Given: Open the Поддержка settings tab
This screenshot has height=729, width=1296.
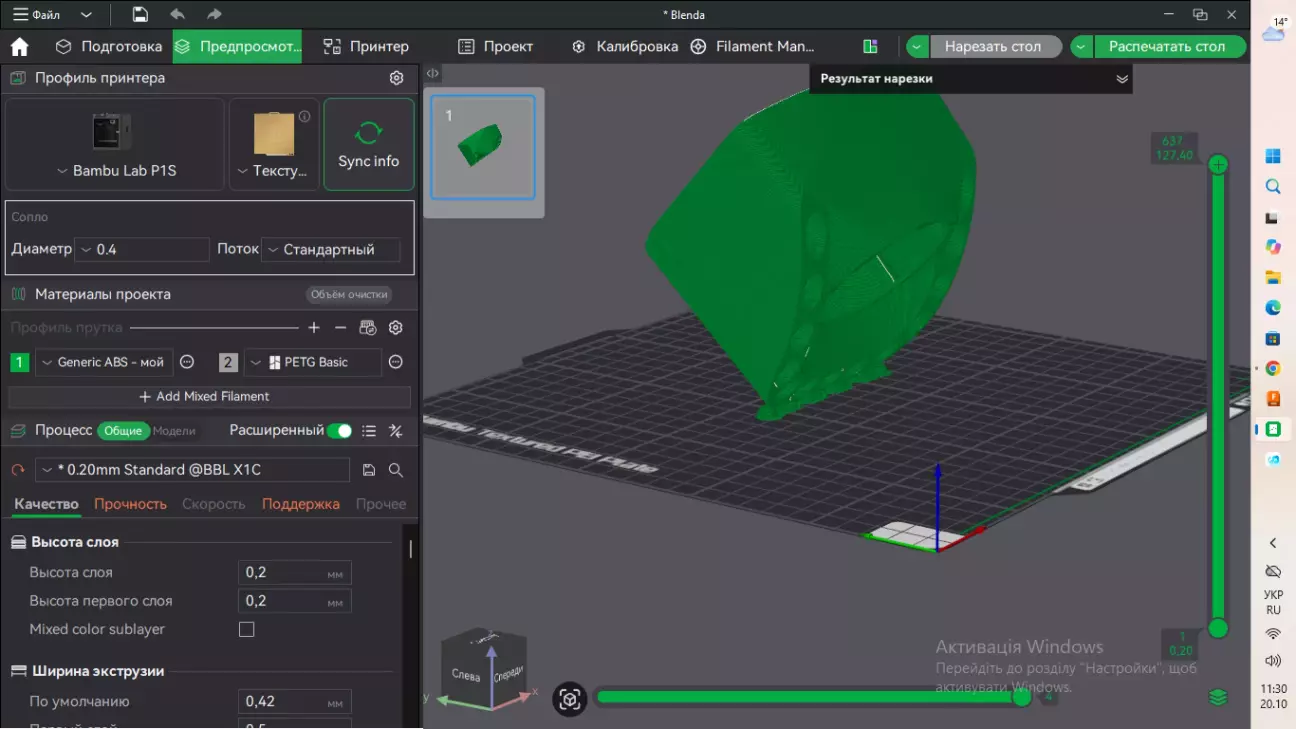Looking at the screenshot, I should (301, 504).
